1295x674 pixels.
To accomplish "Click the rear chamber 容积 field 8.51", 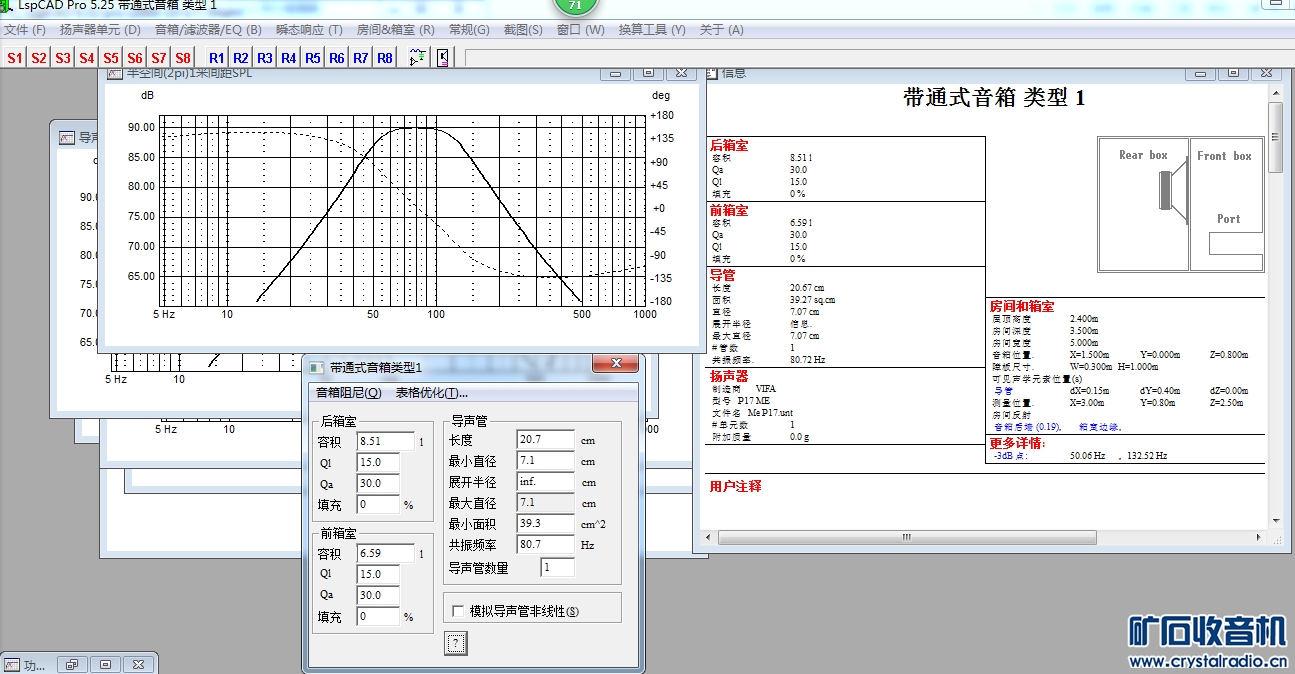I will coord(385,441).
